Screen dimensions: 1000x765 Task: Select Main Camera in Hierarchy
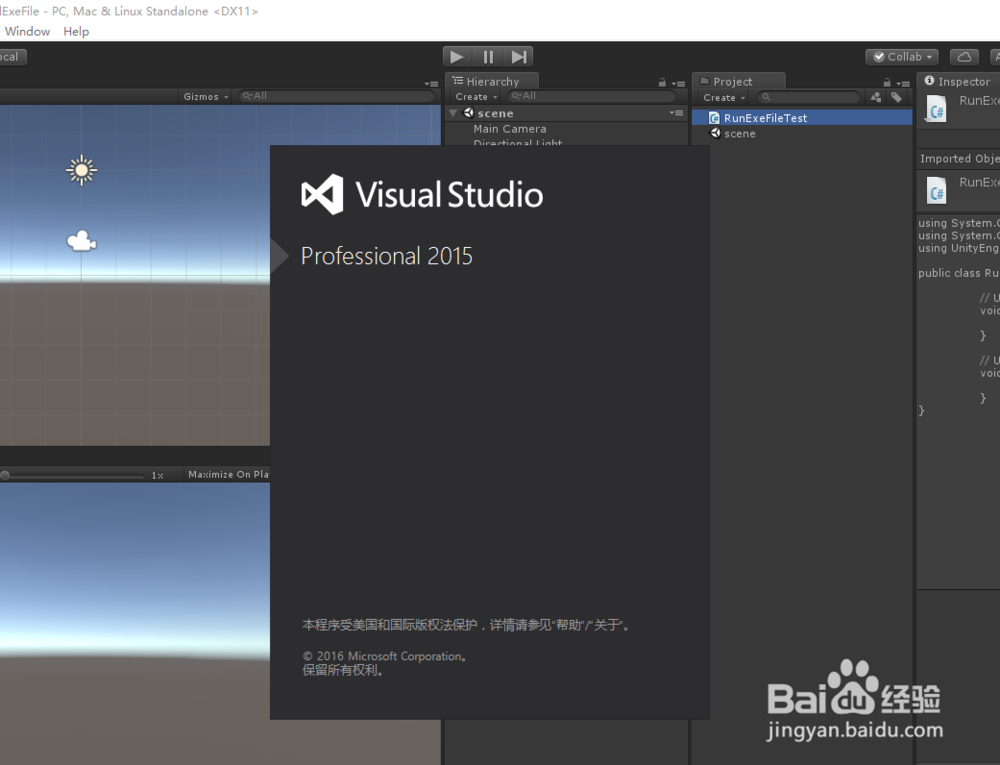point(510,129)
